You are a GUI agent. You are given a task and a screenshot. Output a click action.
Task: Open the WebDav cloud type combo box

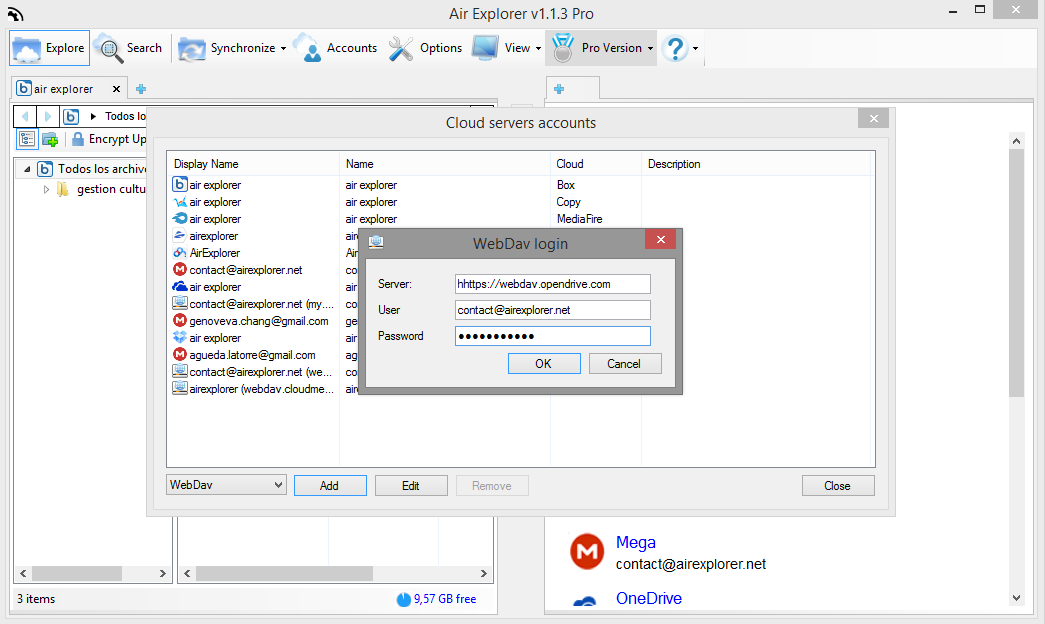pyautogui.click(x=226, y=485)
